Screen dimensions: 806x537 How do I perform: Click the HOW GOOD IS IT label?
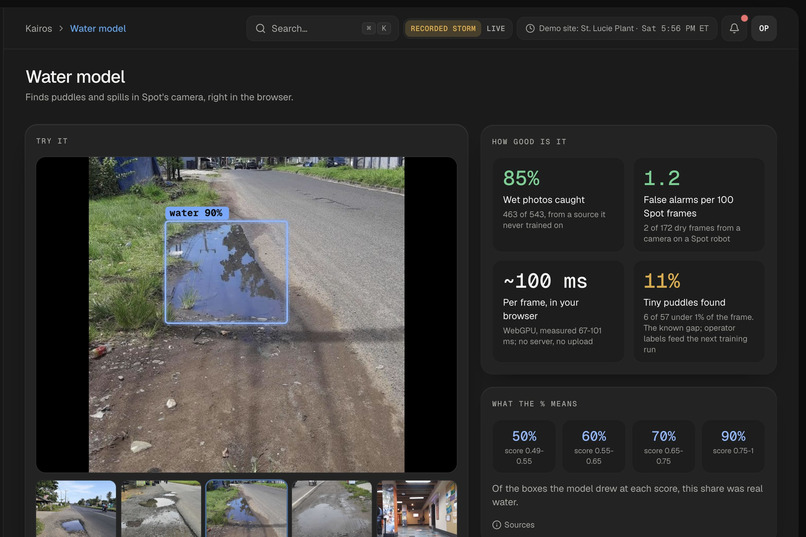click(529, 141)
